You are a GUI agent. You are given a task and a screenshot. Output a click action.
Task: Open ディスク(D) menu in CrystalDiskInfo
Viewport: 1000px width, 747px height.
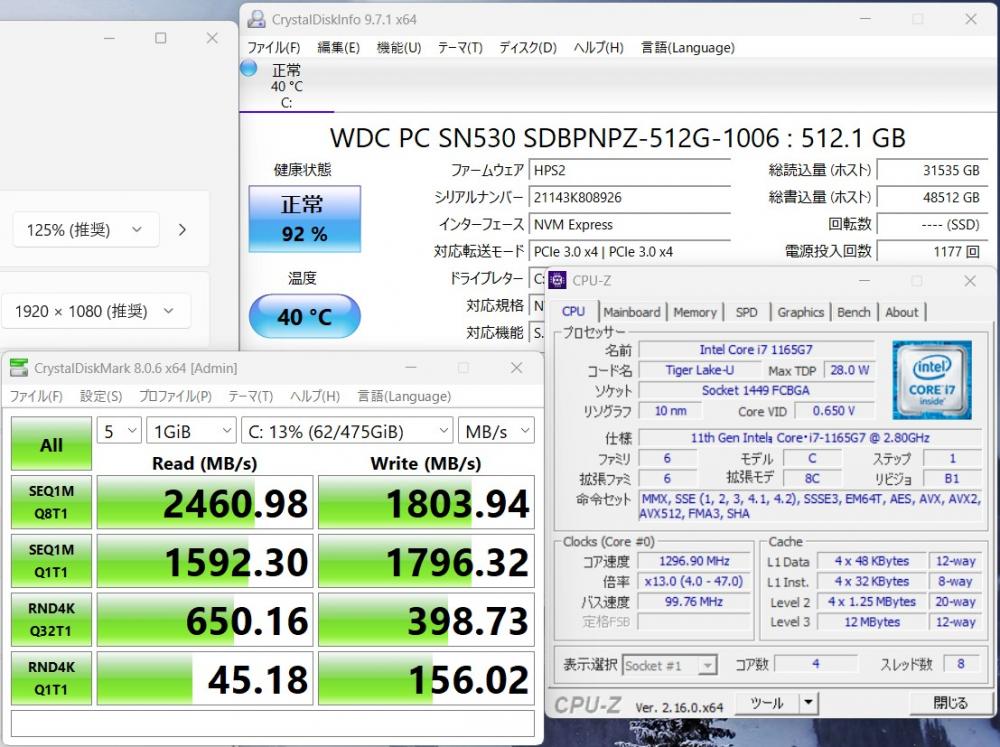click(x=527, y=48)
